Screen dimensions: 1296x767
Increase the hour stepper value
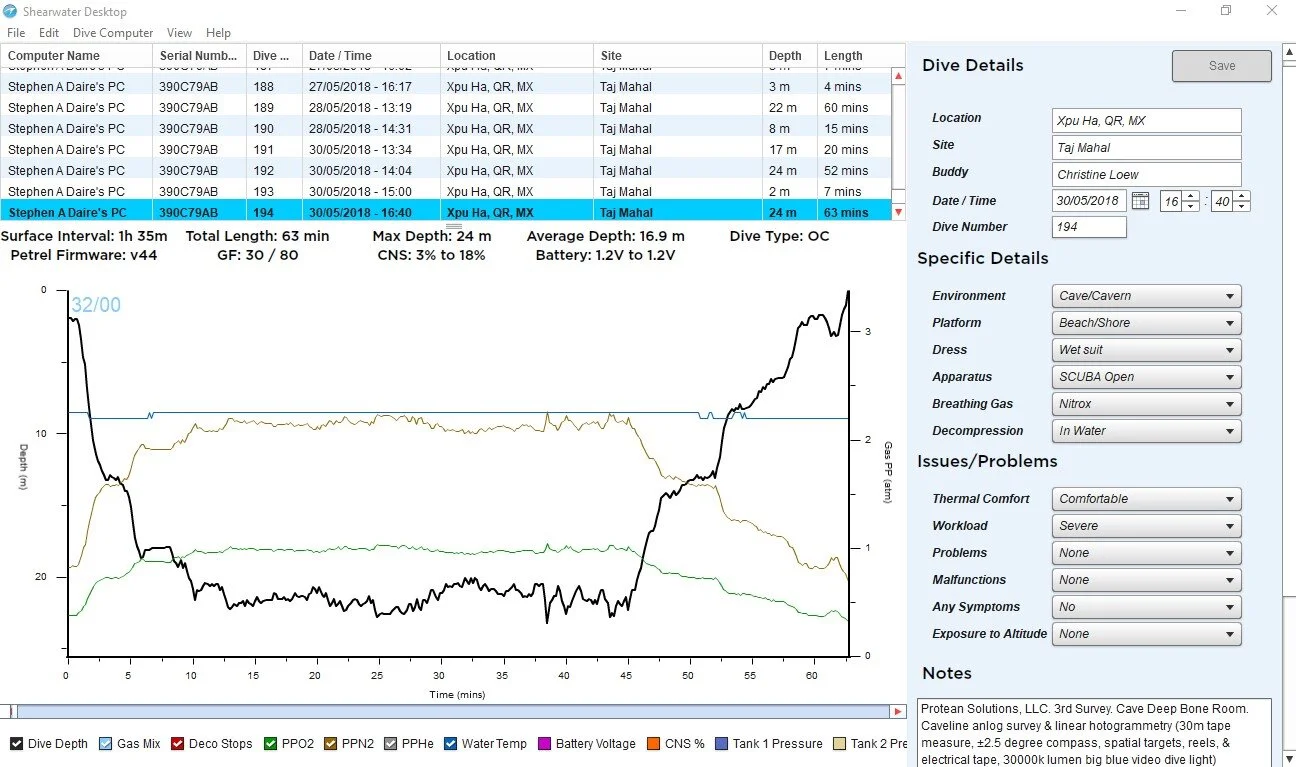1191,196
